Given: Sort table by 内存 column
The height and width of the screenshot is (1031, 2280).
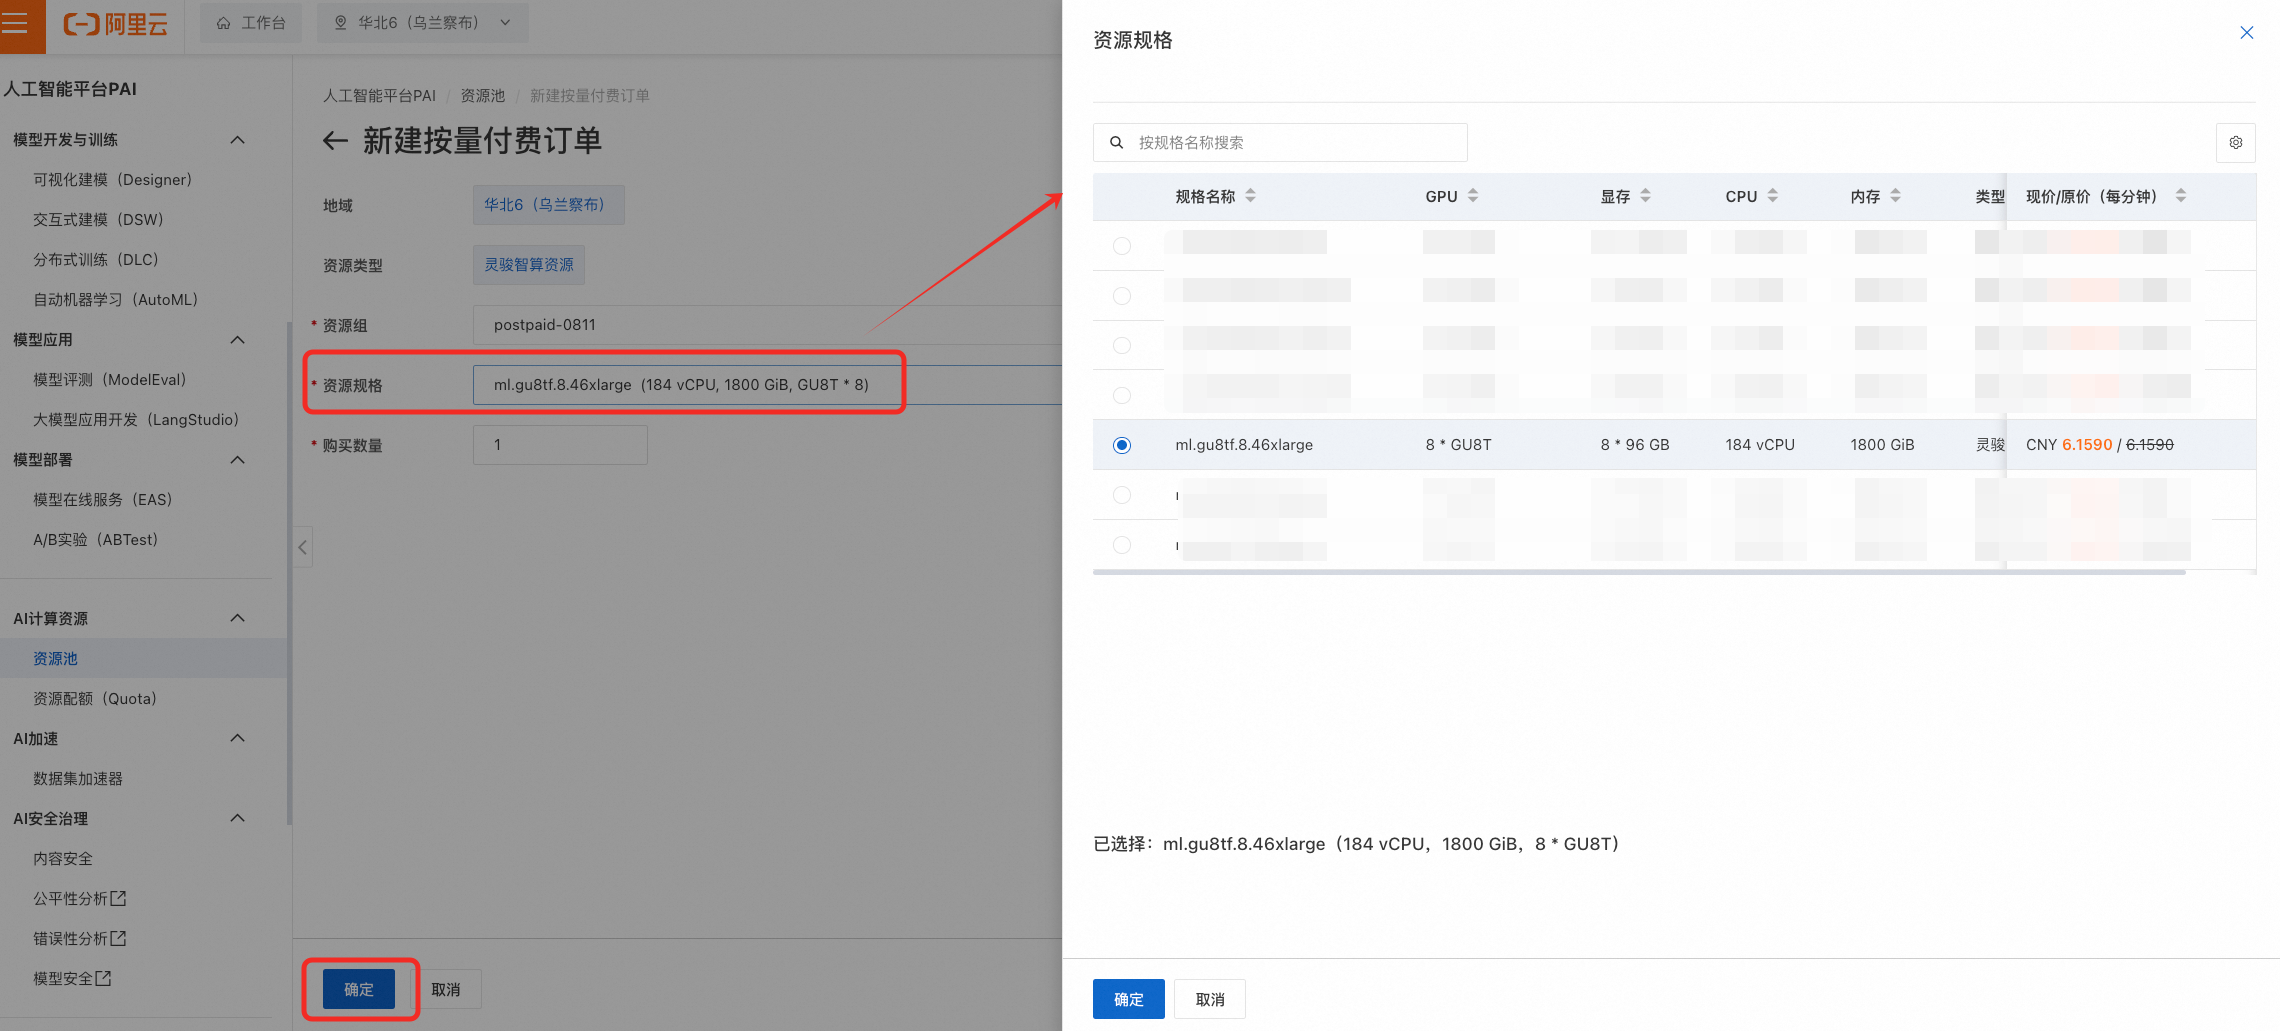Looking at the screenshot, I should click(1896, 196).
